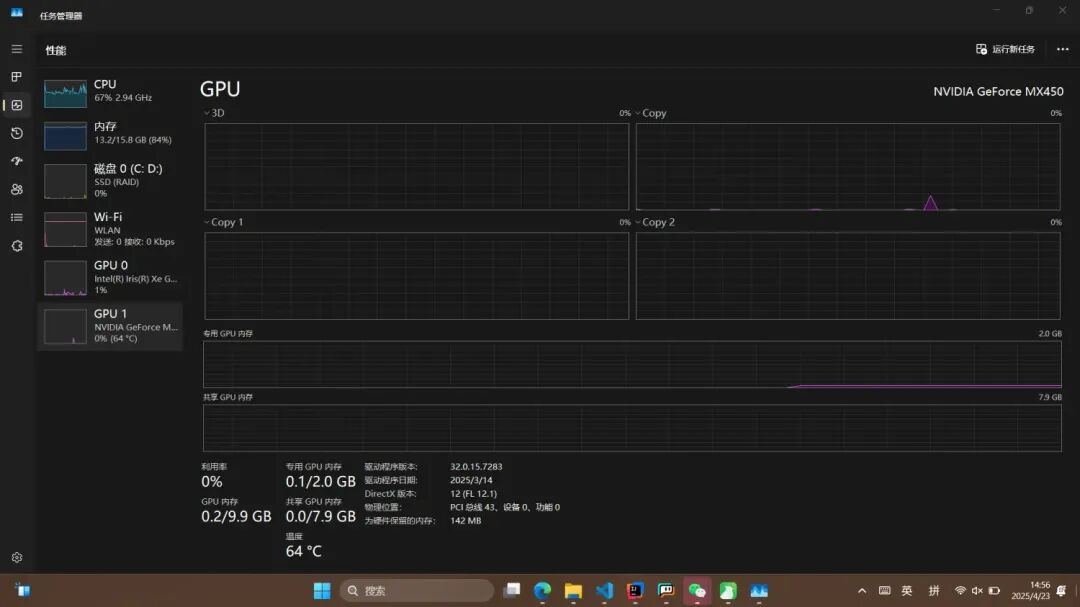
Task: Open the App history page icon
Action: tap(17, 133)
